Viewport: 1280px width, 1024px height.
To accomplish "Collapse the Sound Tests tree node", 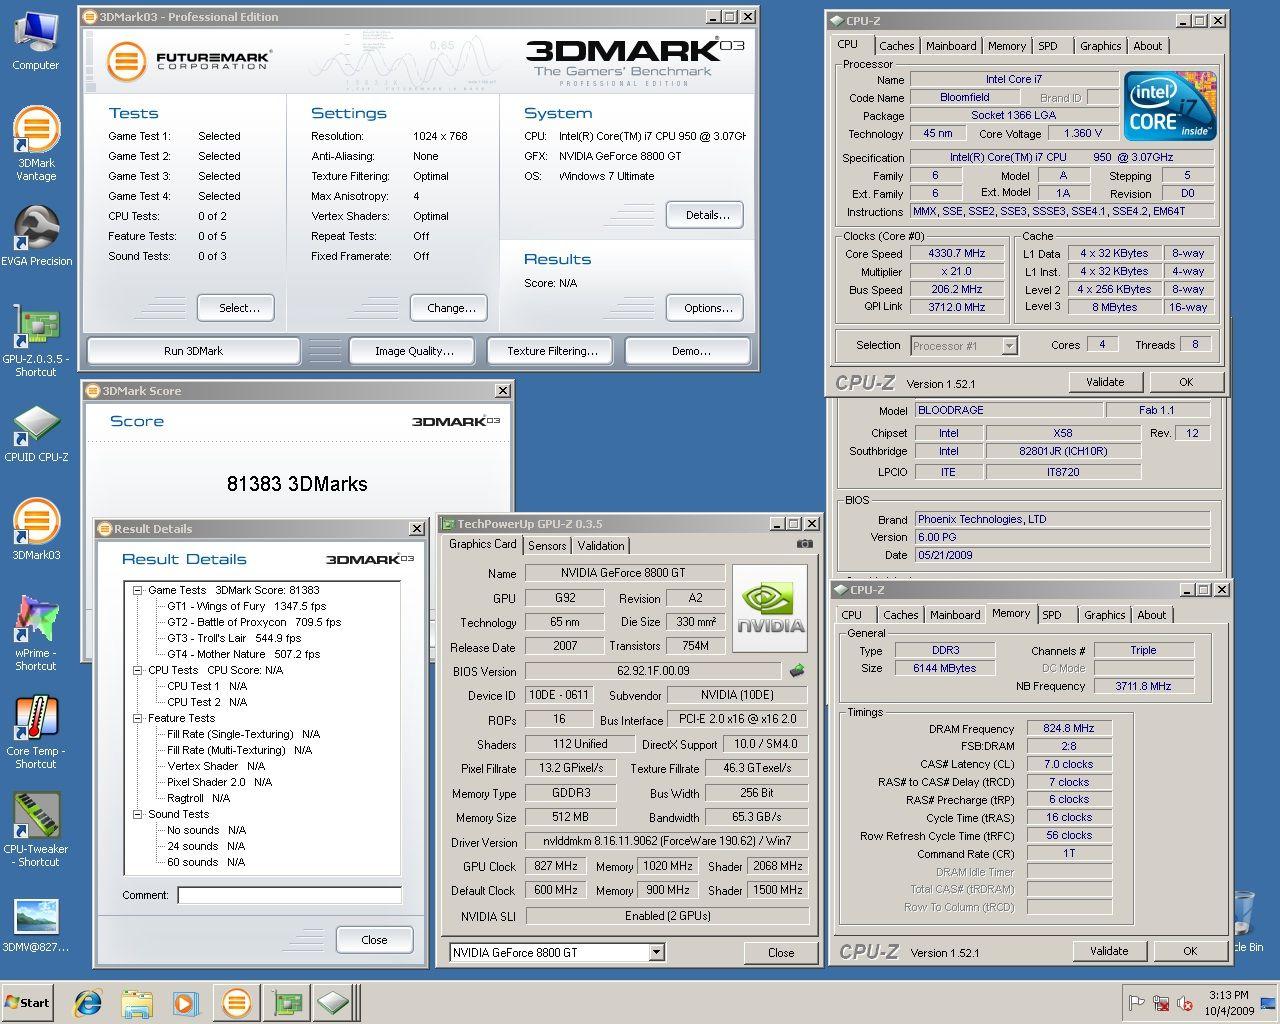I will pyautogui.click(x=138, y=814).
